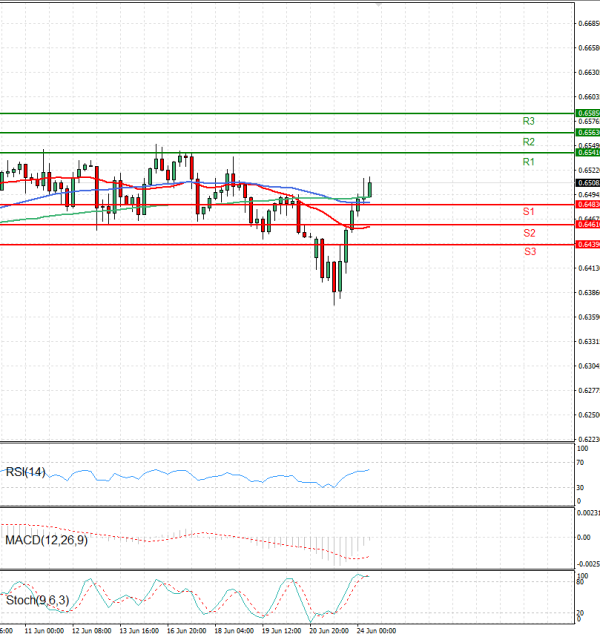600x634 pixels.
Task: Click the green 0.6585 price tag
Action: point(588,114)
